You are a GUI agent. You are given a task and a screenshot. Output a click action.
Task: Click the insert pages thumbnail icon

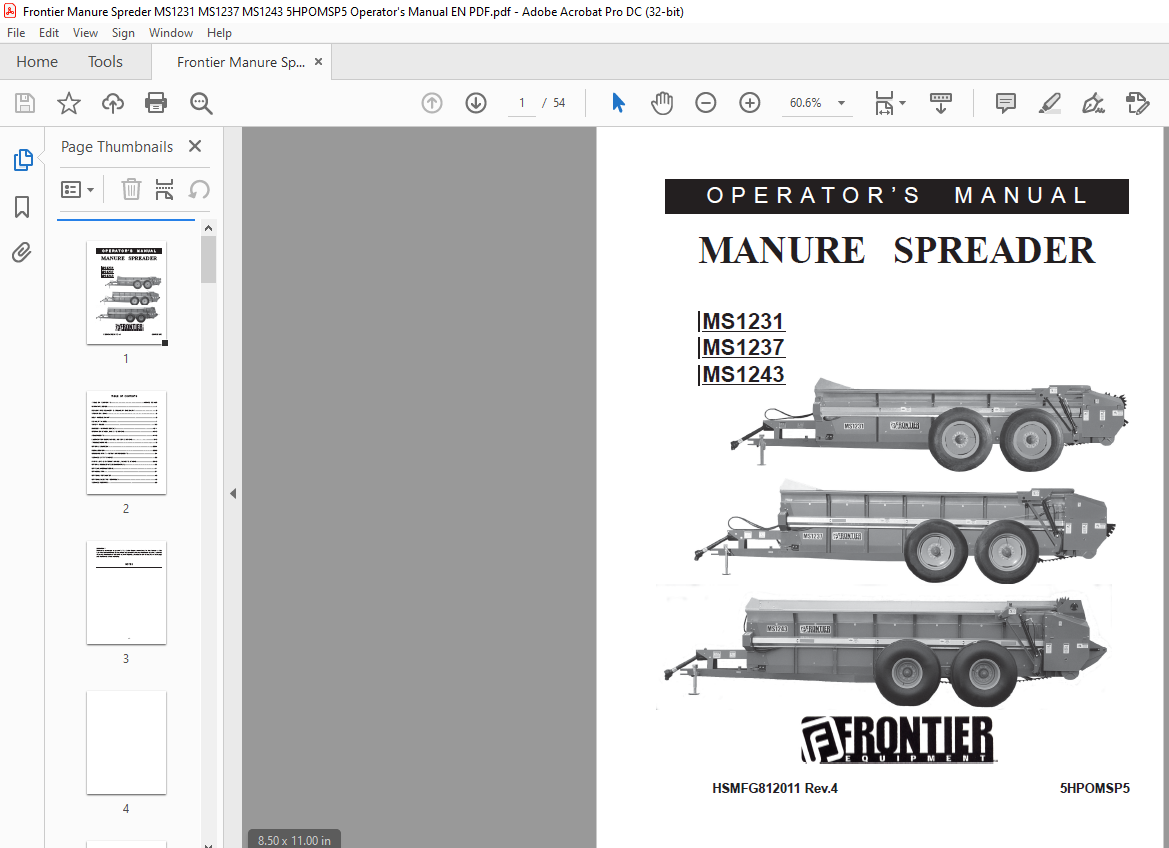click(x=164, y=189)
